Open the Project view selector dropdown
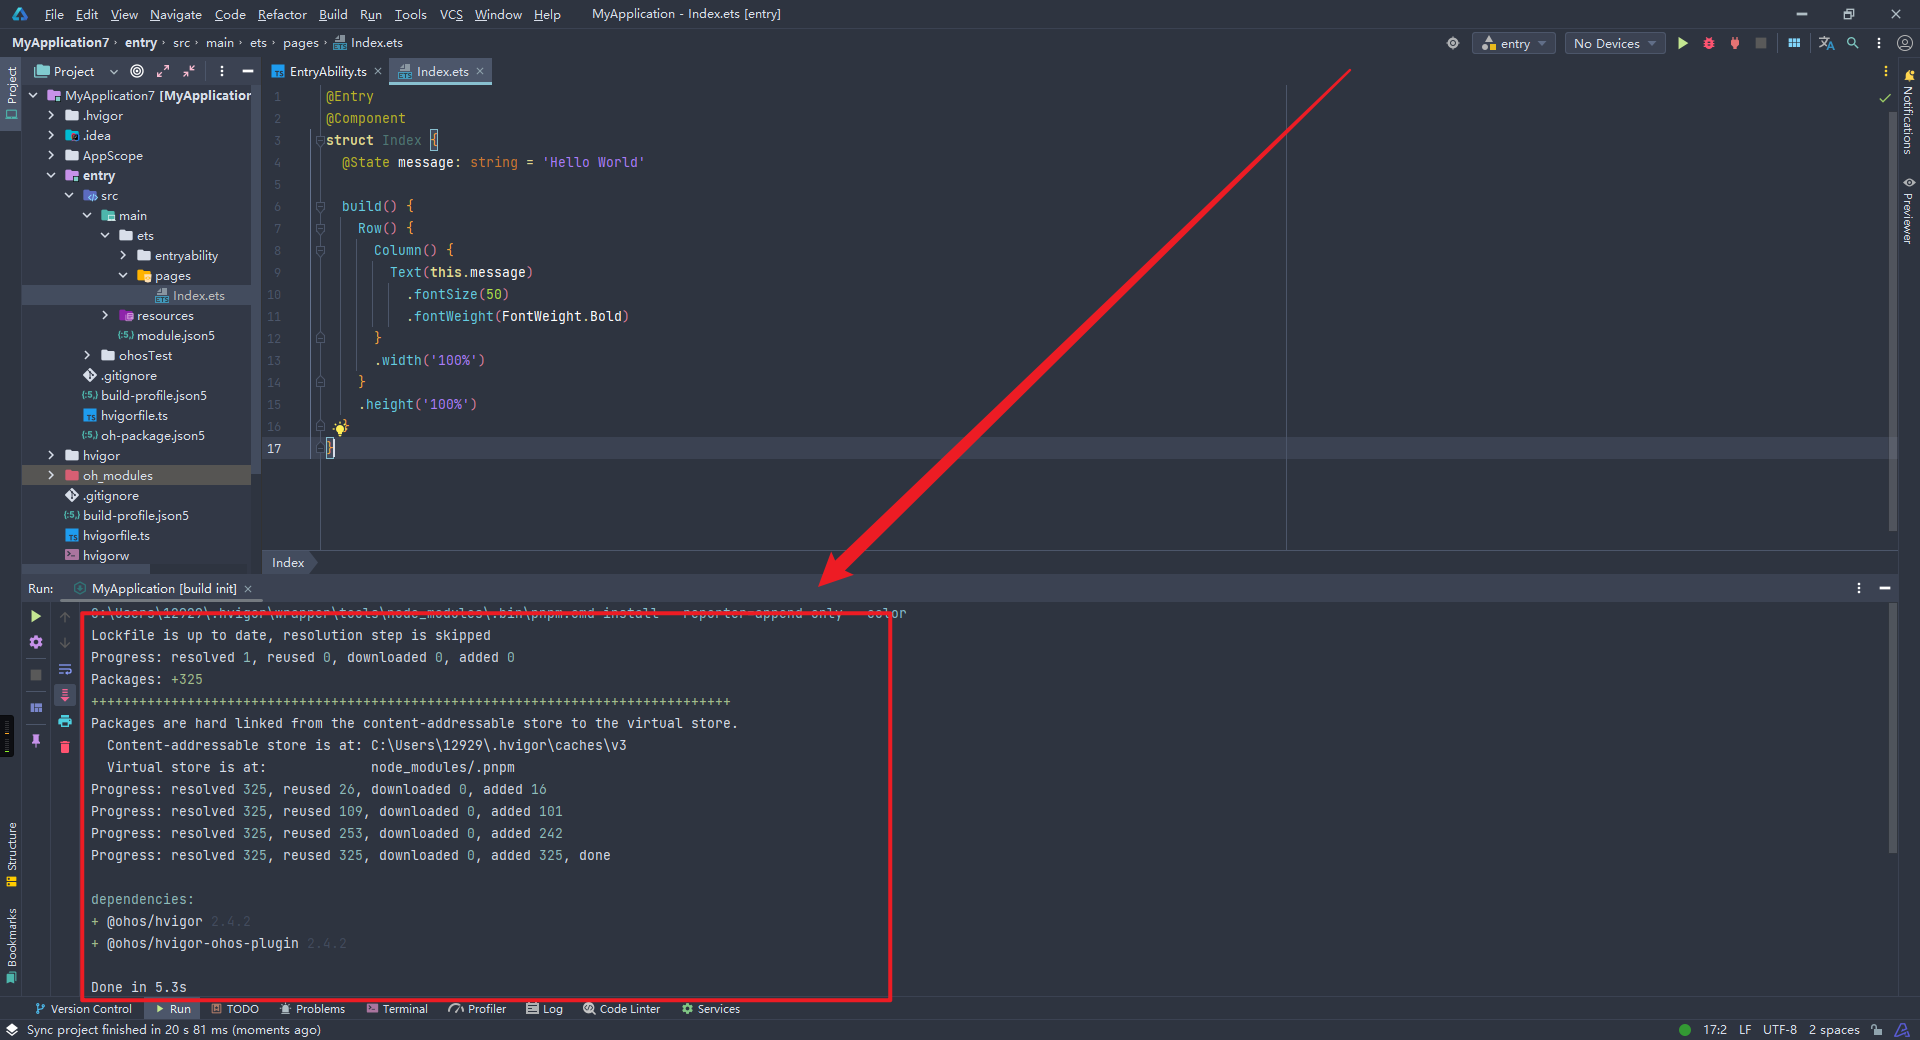 click(x=75, y=71)
